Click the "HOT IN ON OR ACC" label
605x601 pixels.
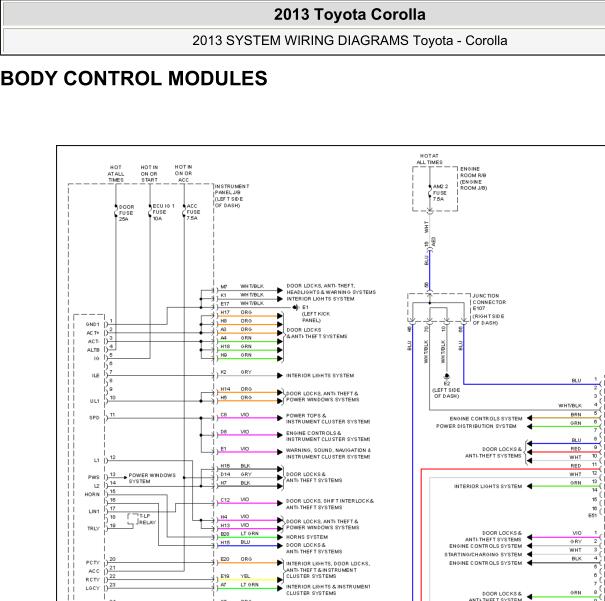tap(183, 173)
